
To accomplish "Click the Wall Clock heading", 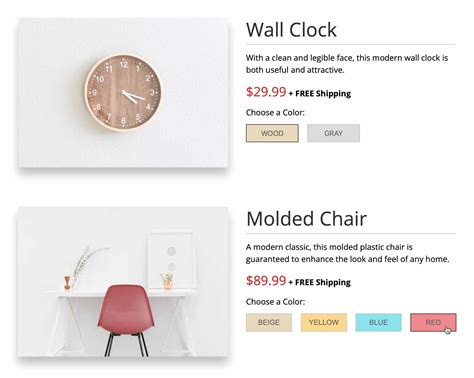I will (291, 30).
